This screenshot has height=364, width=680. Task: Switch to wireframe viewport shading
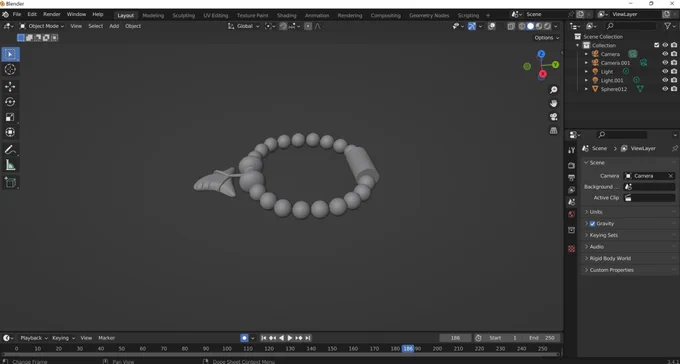(522, 26)
